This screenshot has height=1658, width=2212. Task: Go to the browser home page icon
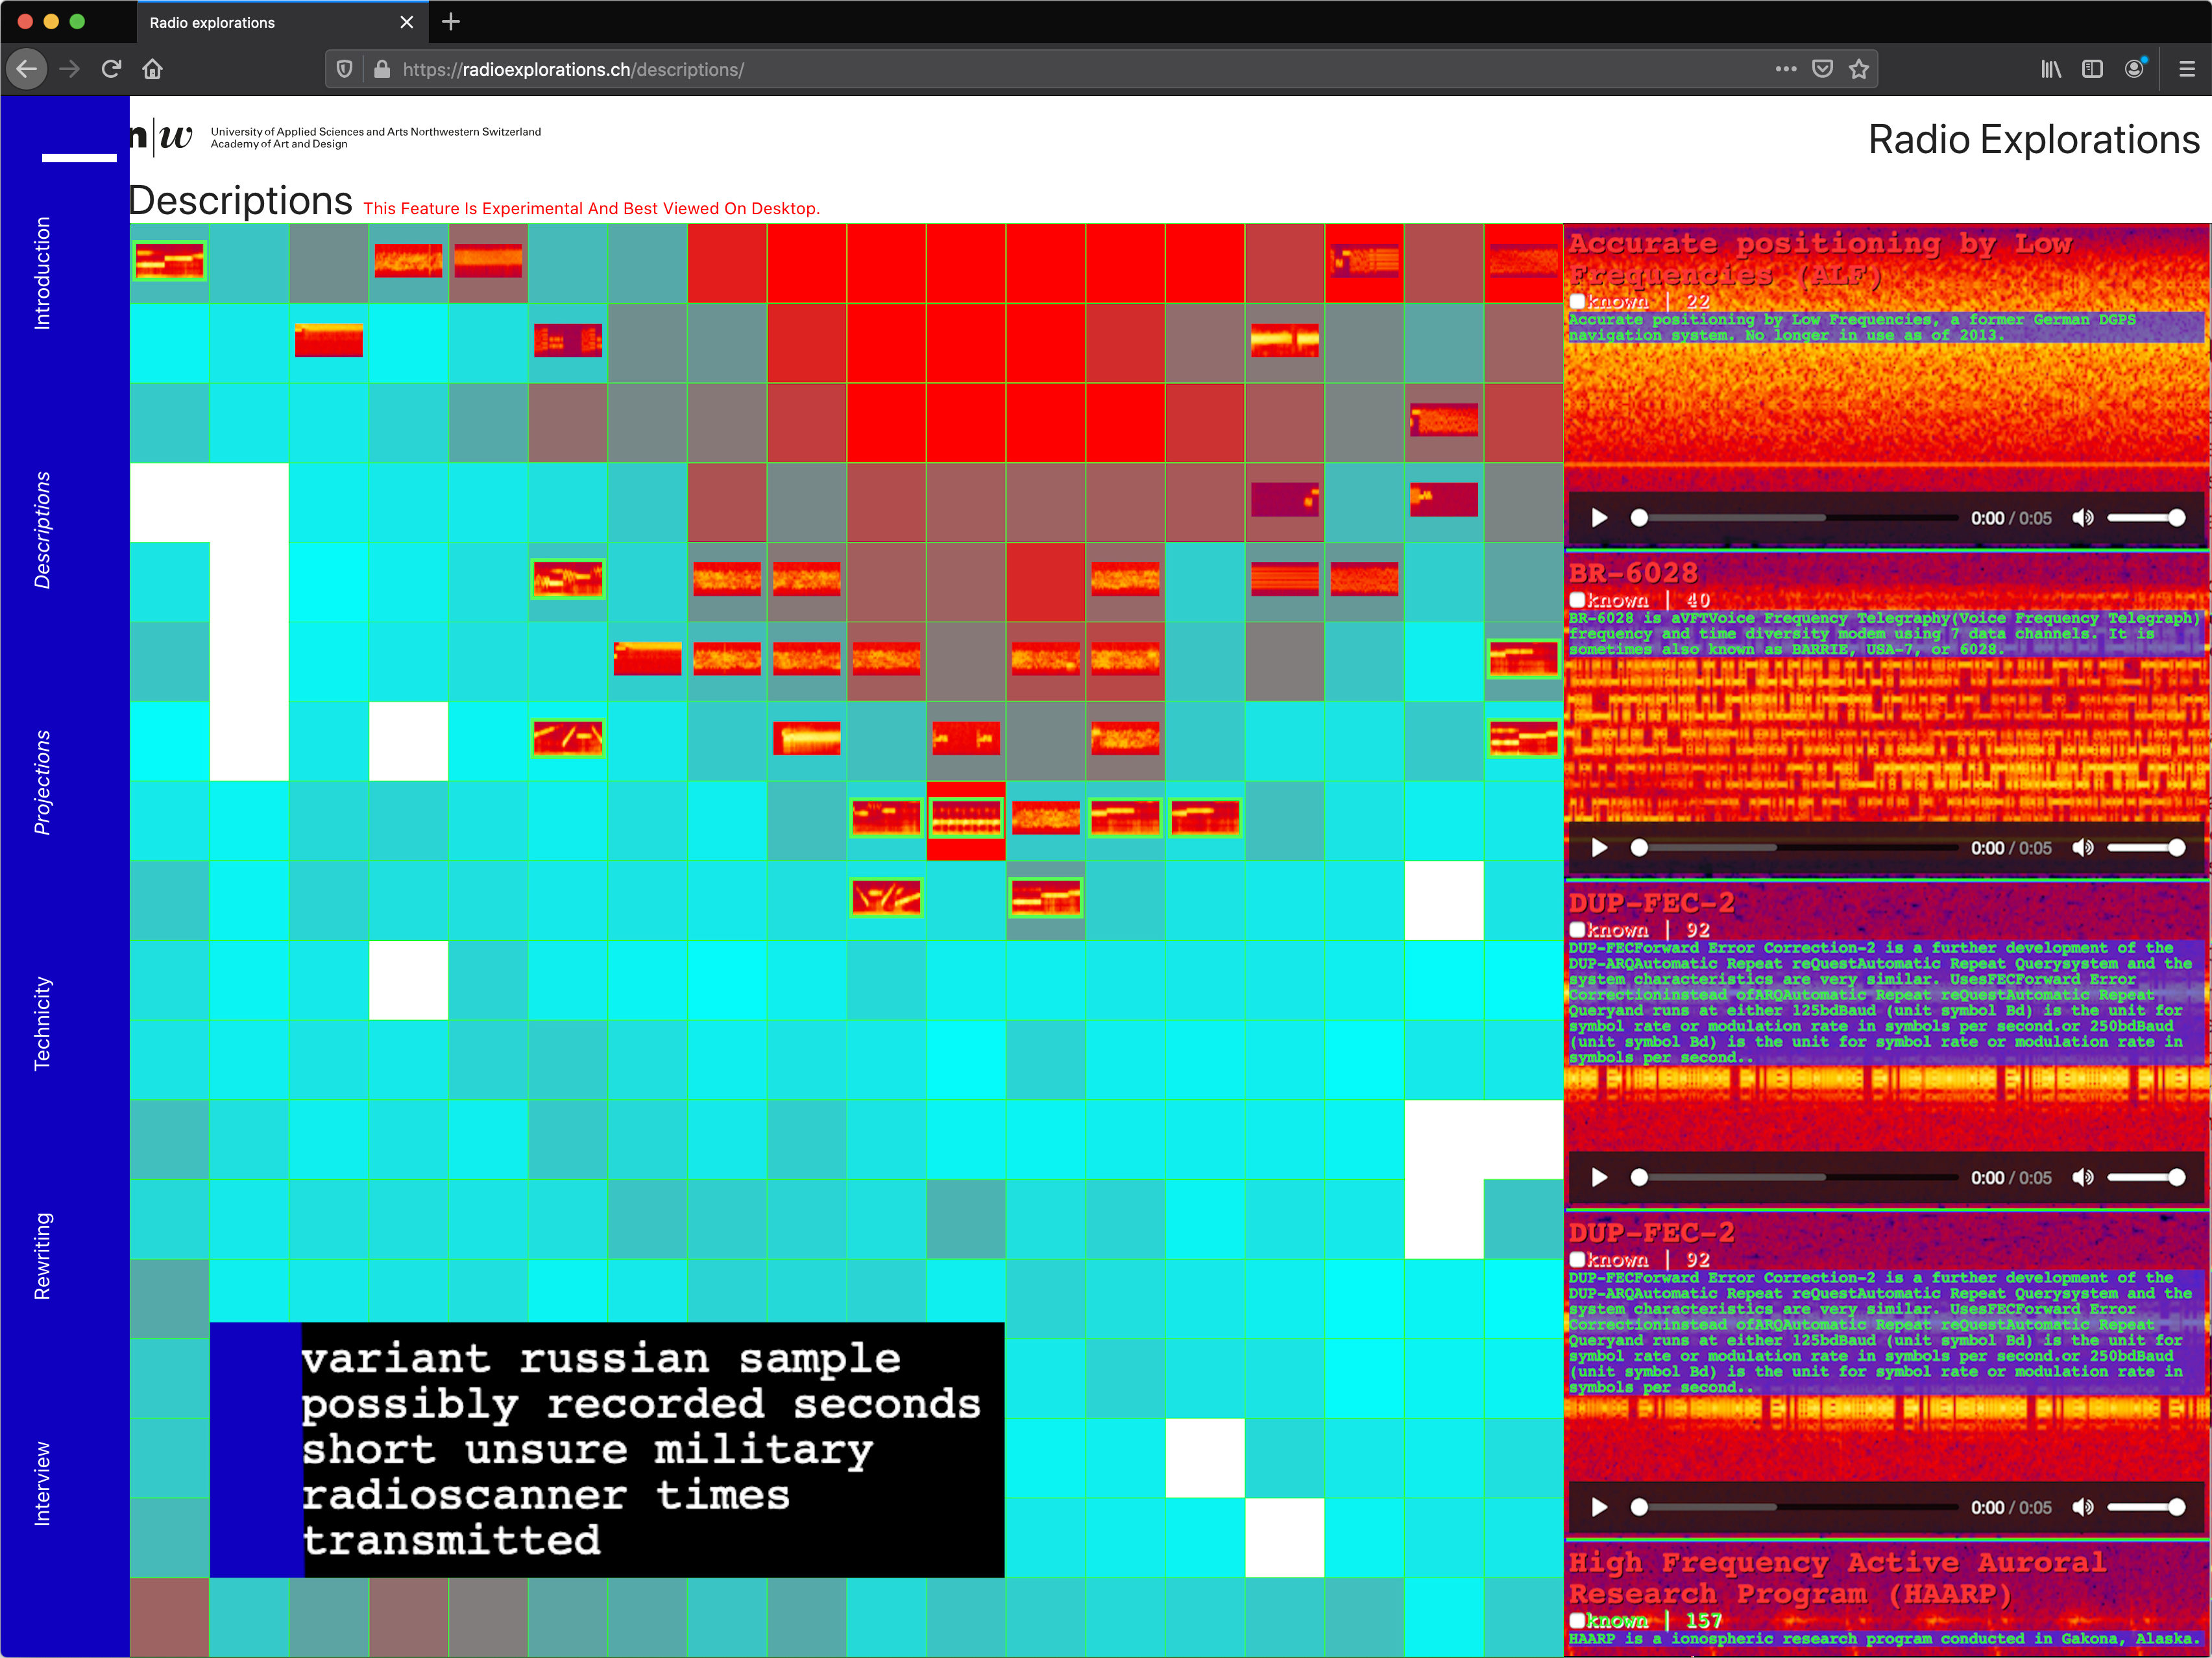tap(152, 69)
